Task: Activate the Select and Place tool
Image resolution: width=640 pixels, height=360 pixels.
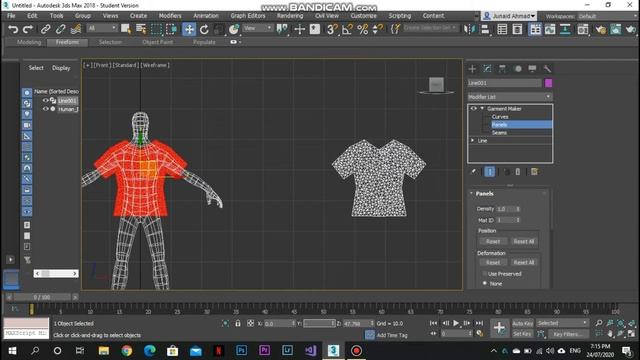Action: click(x=233, y=29)
